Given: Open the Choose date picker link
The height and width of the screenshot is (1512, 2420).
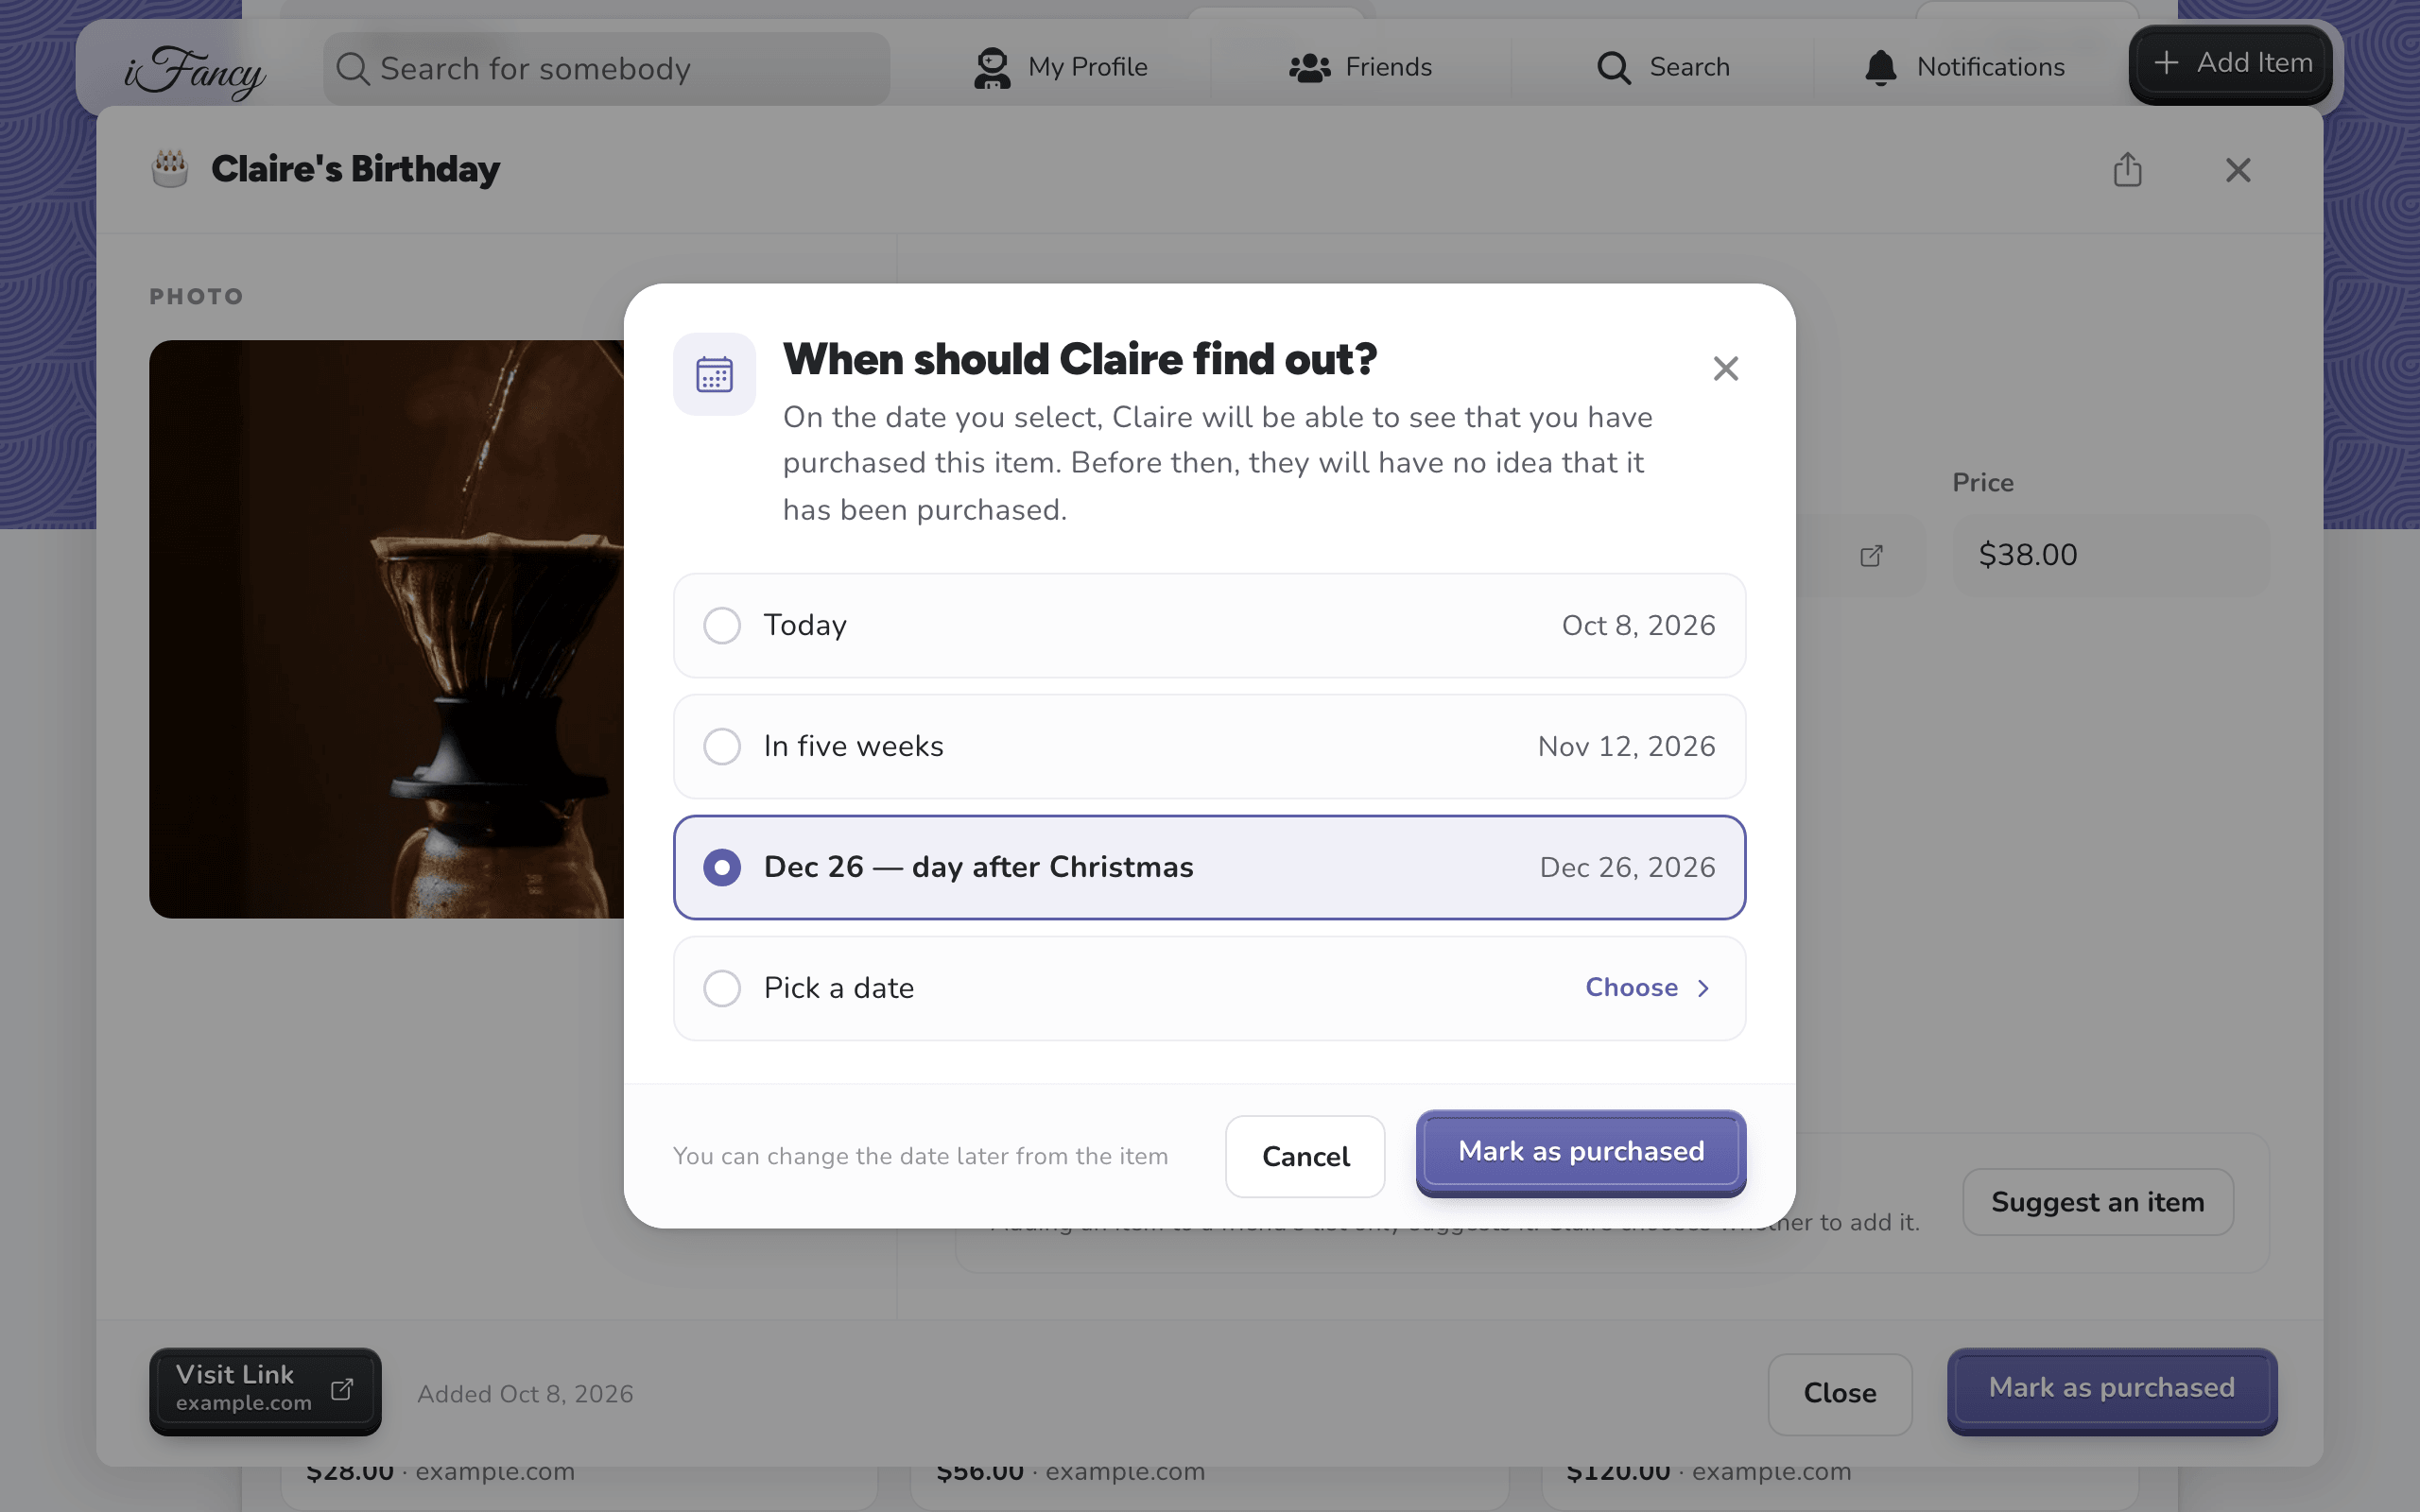Looking at the screenshot, I should [x=1647, y=988].
